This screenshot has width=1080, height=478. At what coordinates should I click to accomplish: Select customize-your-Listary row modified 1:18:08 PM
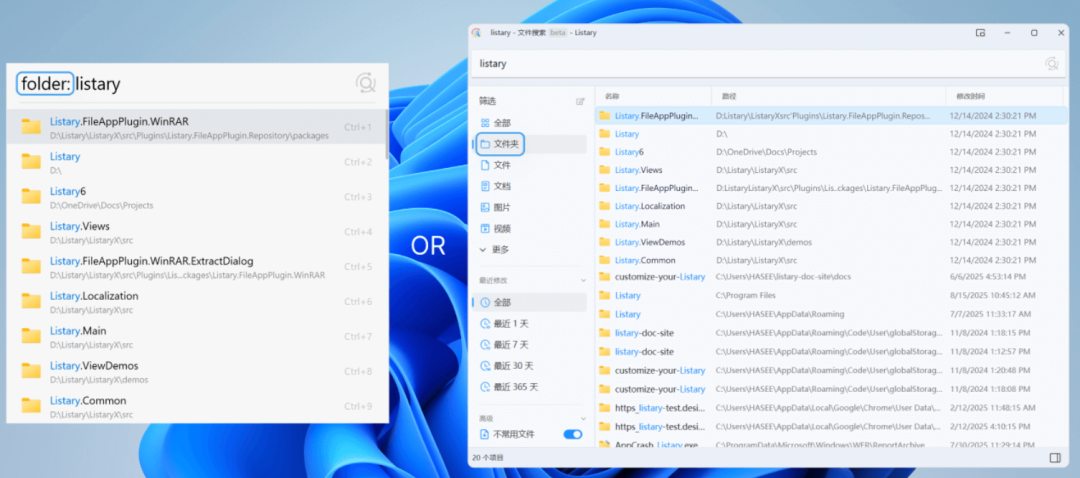(x=831, y=389)
